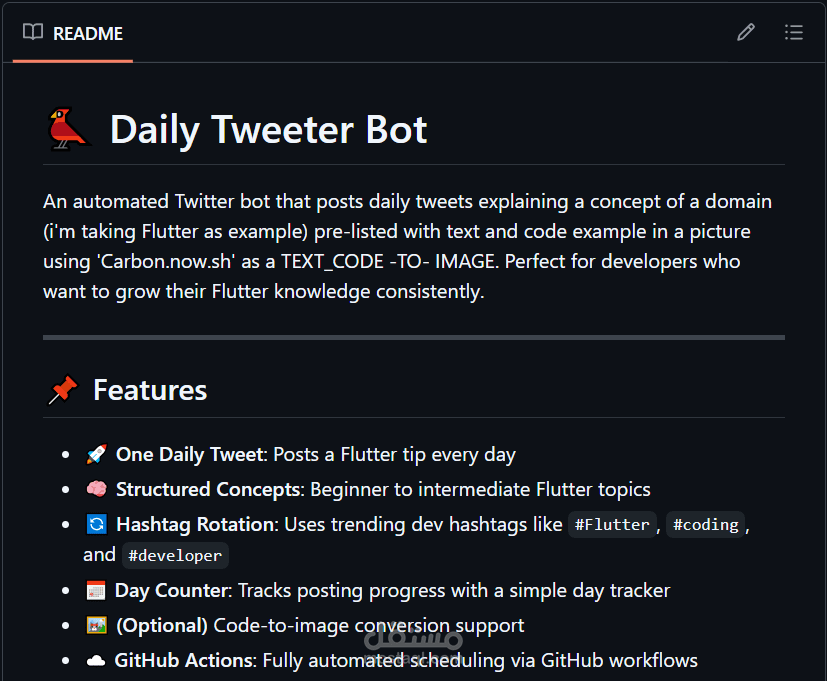Click the rocket emoji in features list

coord(97,454)
